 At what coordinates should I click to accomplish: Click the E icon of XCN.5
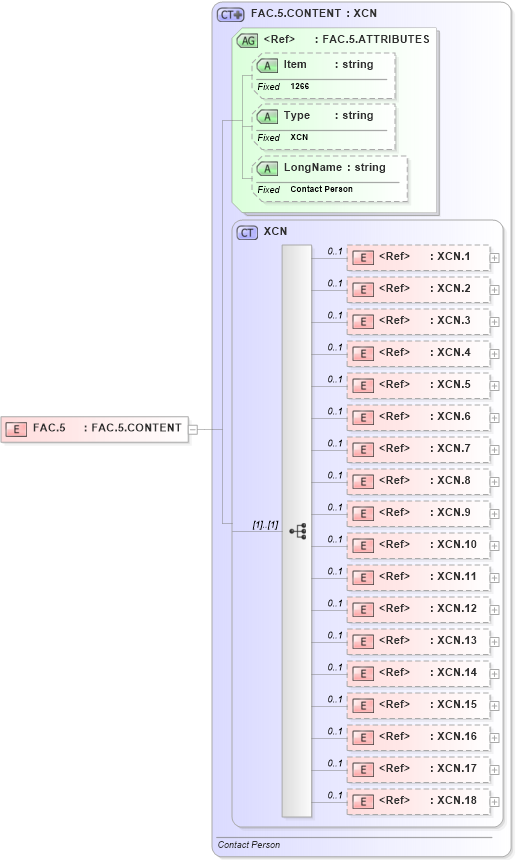point(363,386)
